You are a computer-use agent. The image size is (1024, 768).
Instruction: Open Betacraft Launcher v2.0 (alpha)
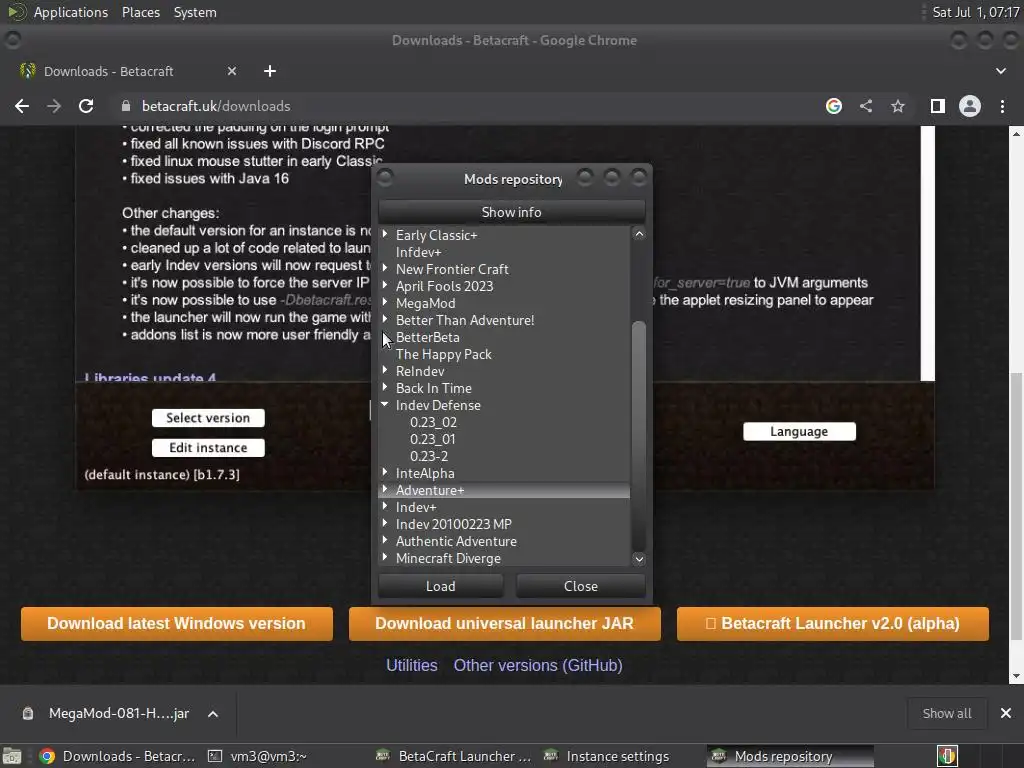(x=833, y=623)
